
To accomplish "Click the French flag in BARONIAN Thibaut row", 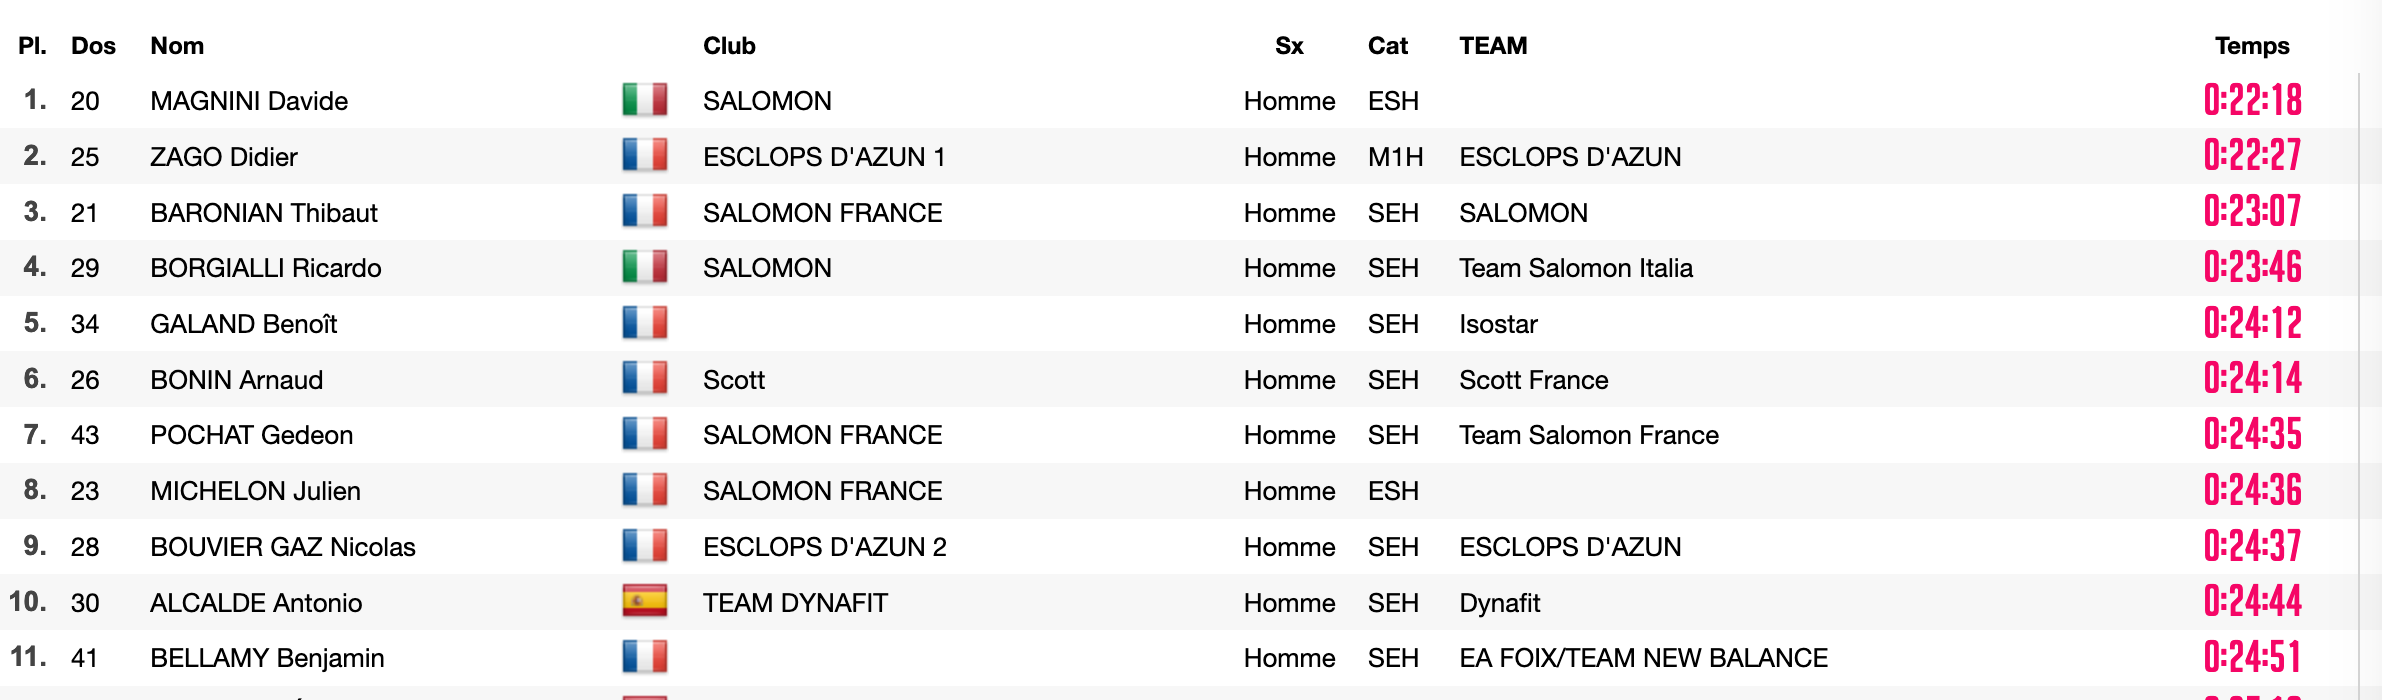I will (644, 212).
